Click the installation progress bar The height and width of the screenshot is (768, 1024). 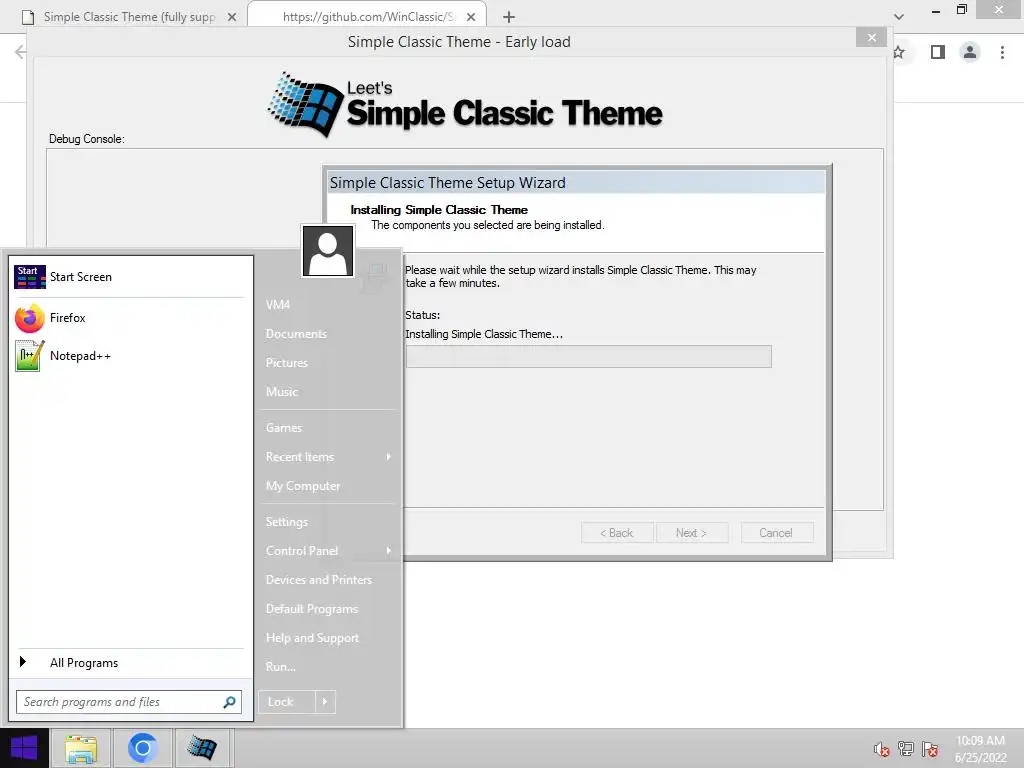coord(588,357)
